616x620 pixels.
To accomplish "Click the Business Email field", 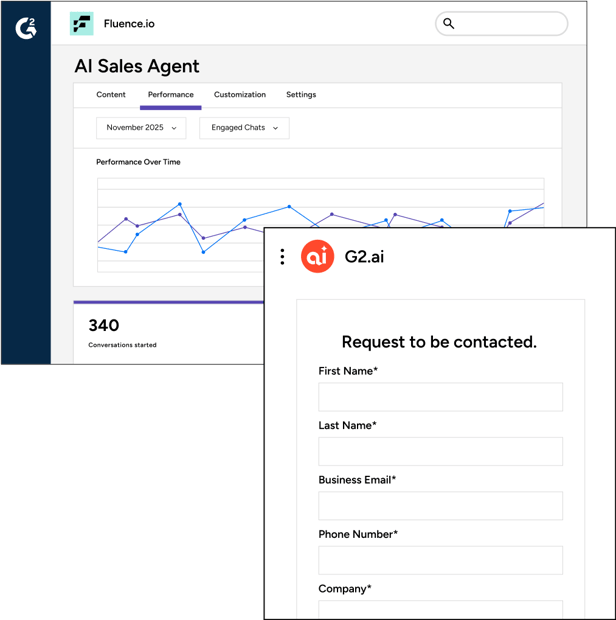I will (440, 506).
